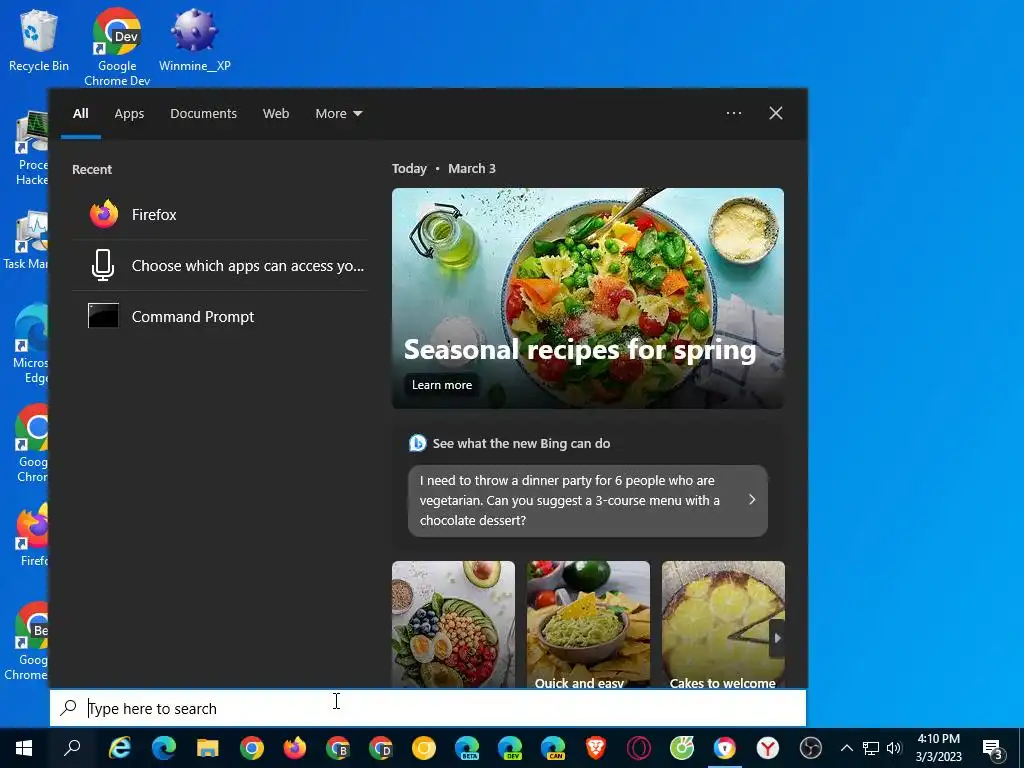This screenshot has height=768, width=1024.
Task: Open the volume speaker tray icon
Action: [x=894, y=748]
